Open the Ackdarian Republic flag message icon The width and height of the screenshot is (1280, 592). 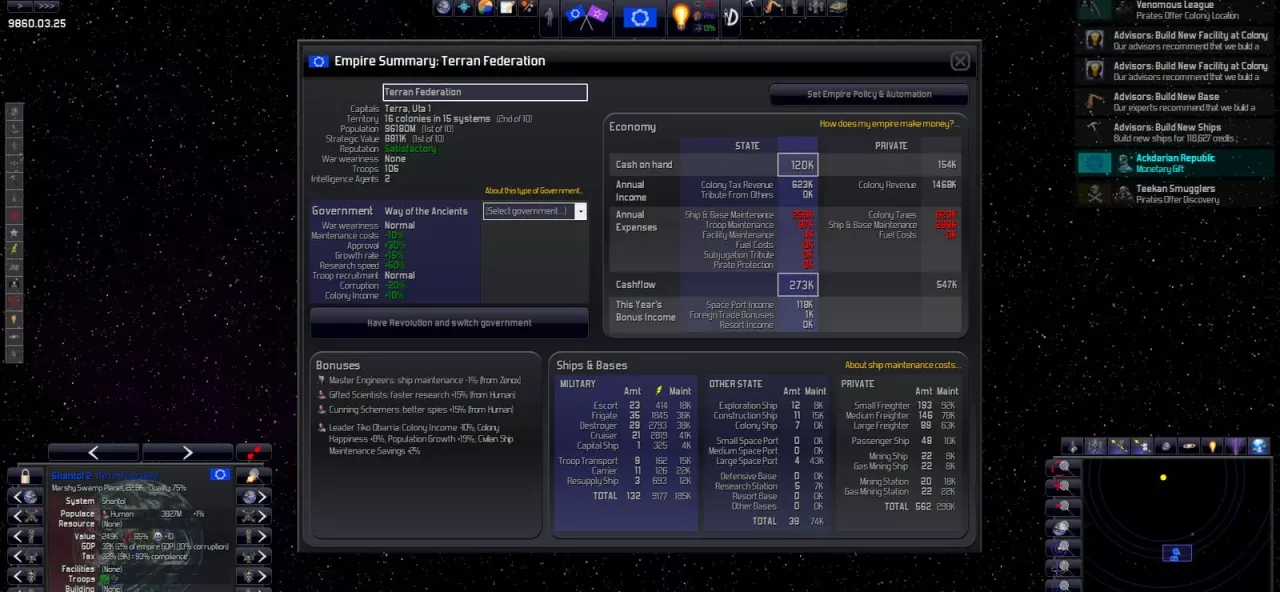point(1094,163)
